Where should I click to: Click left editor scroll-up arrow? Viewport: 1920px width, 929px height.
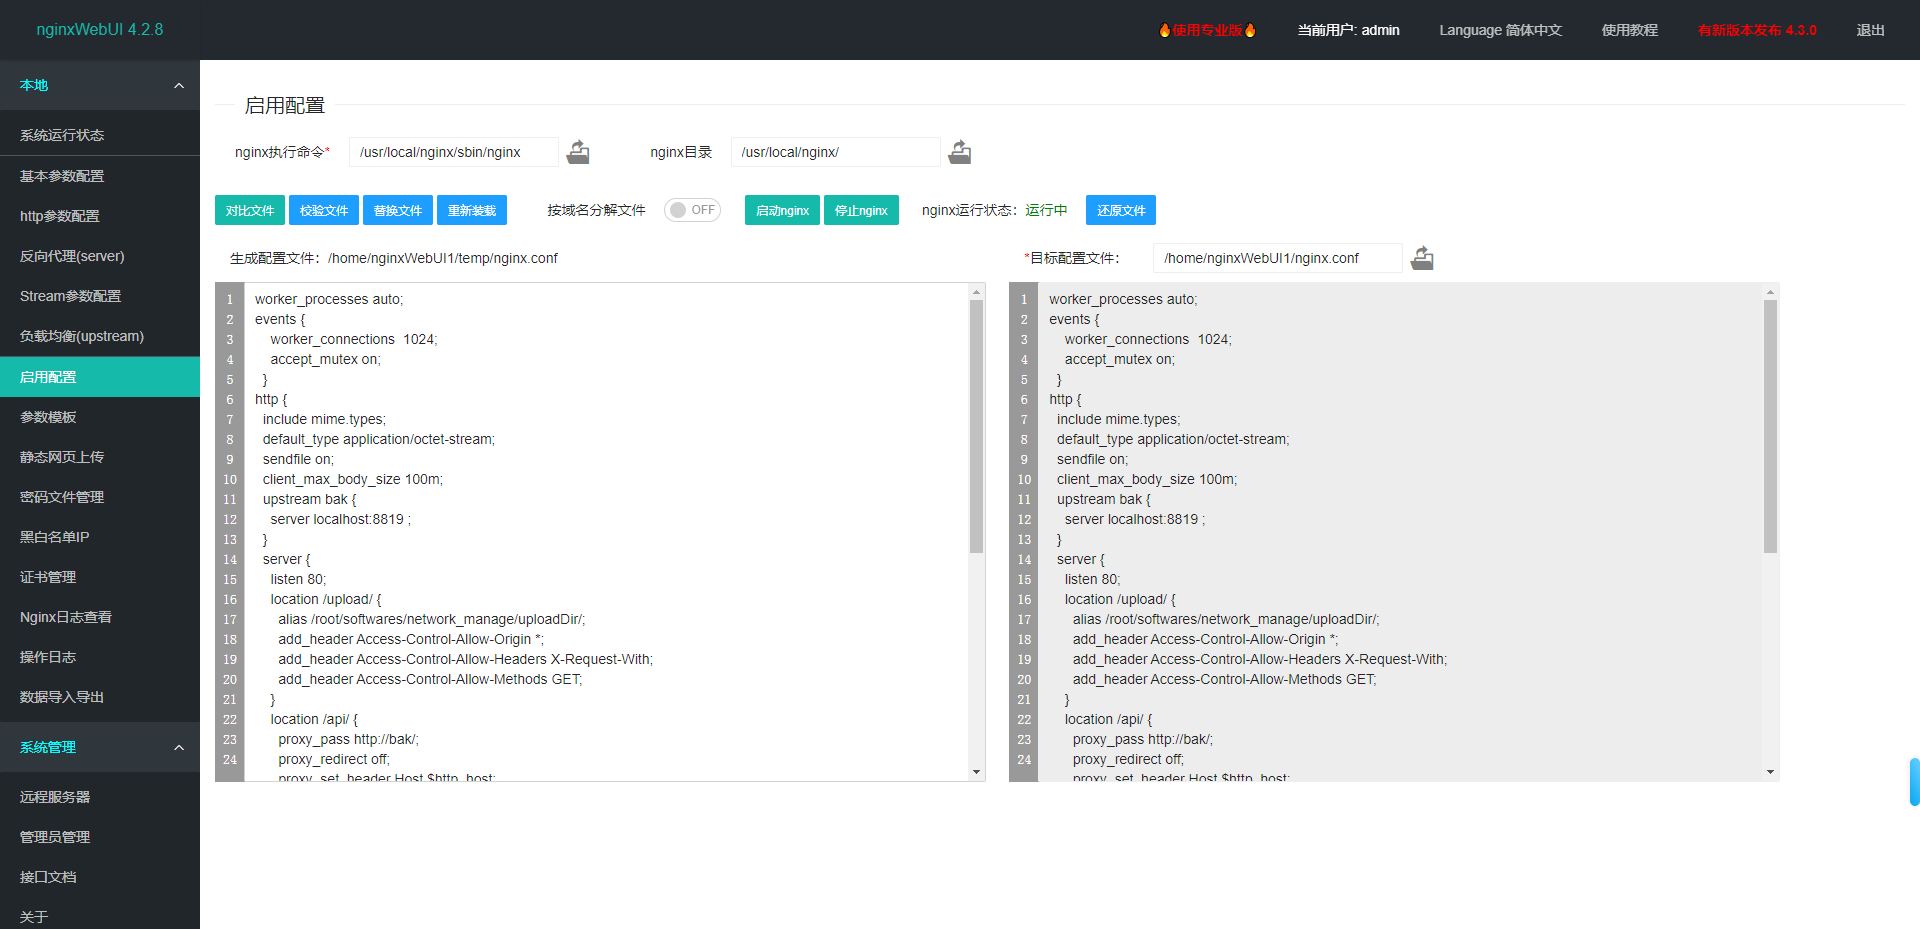977,292
